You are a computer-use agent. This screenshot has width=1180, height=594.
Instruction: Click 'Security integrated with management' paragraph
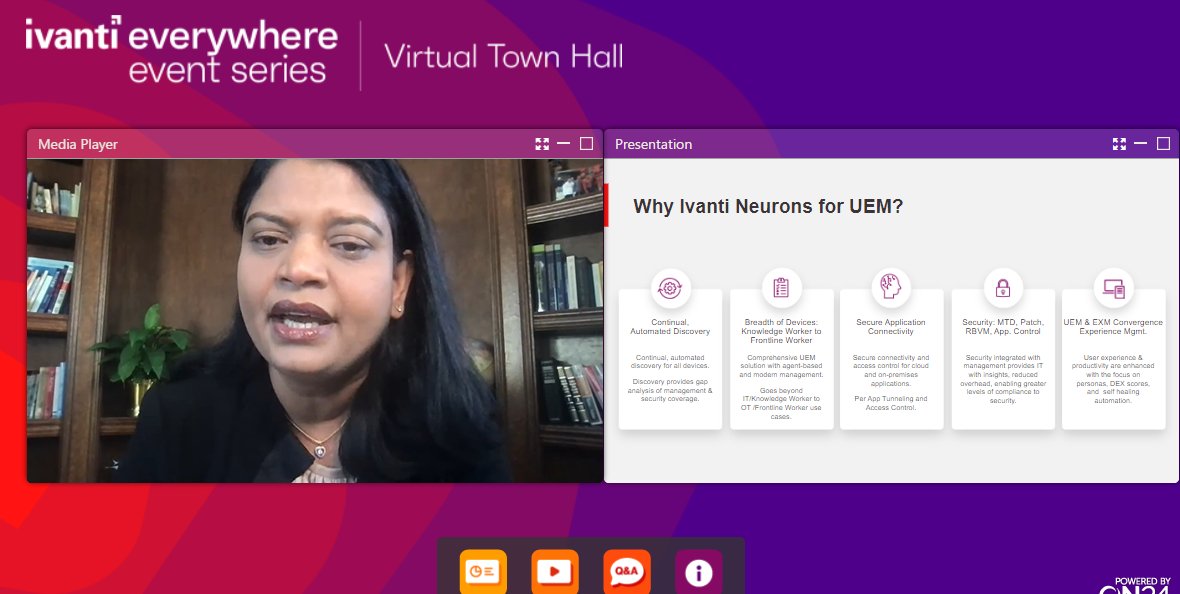pyautogui.click(x=1003, y=379)
